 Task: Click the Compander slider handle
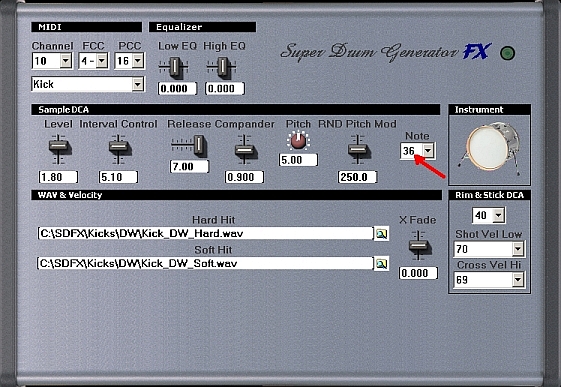tap(245, 150)
